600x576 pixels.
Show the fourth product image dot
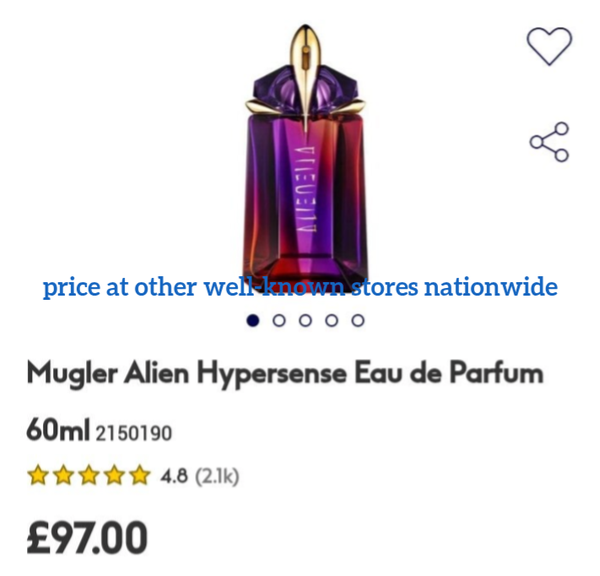pos(331,320)
